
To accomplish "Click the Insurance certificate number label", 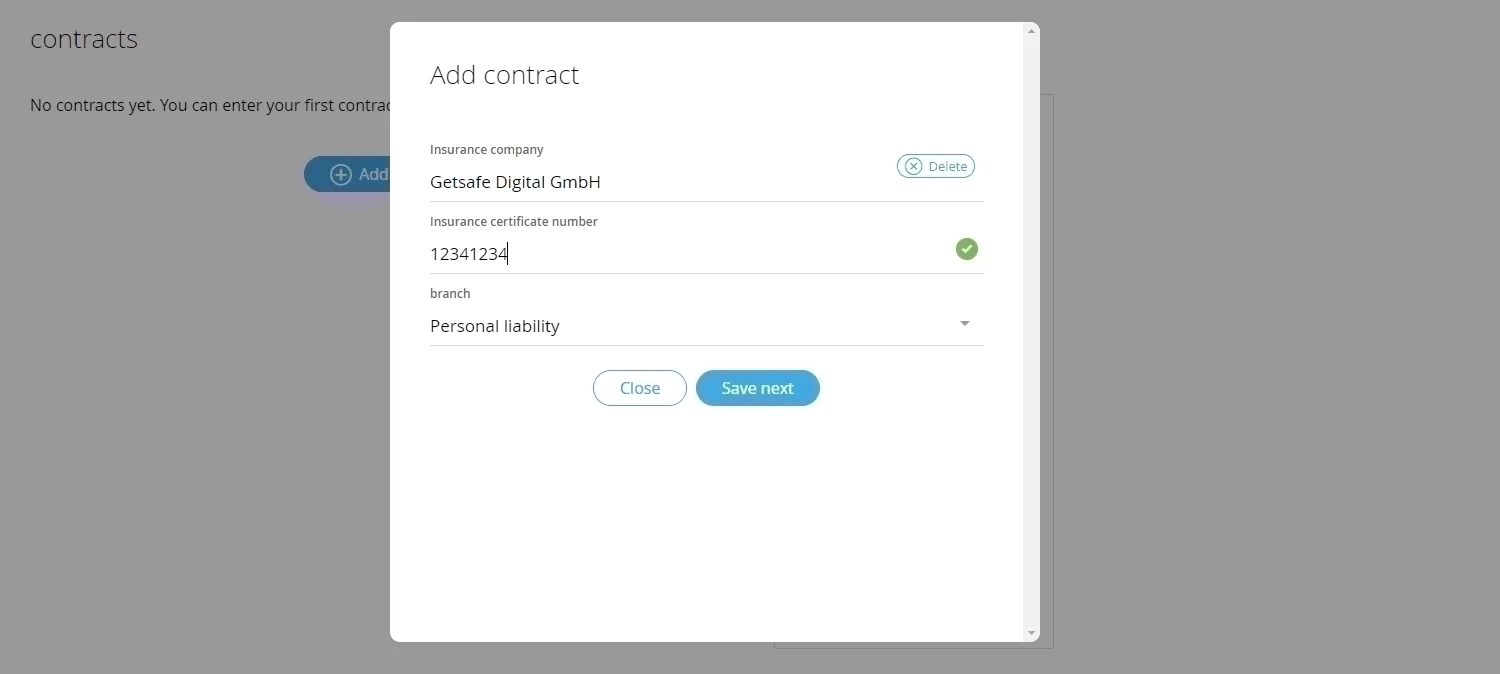I will [x=514, y=222].
